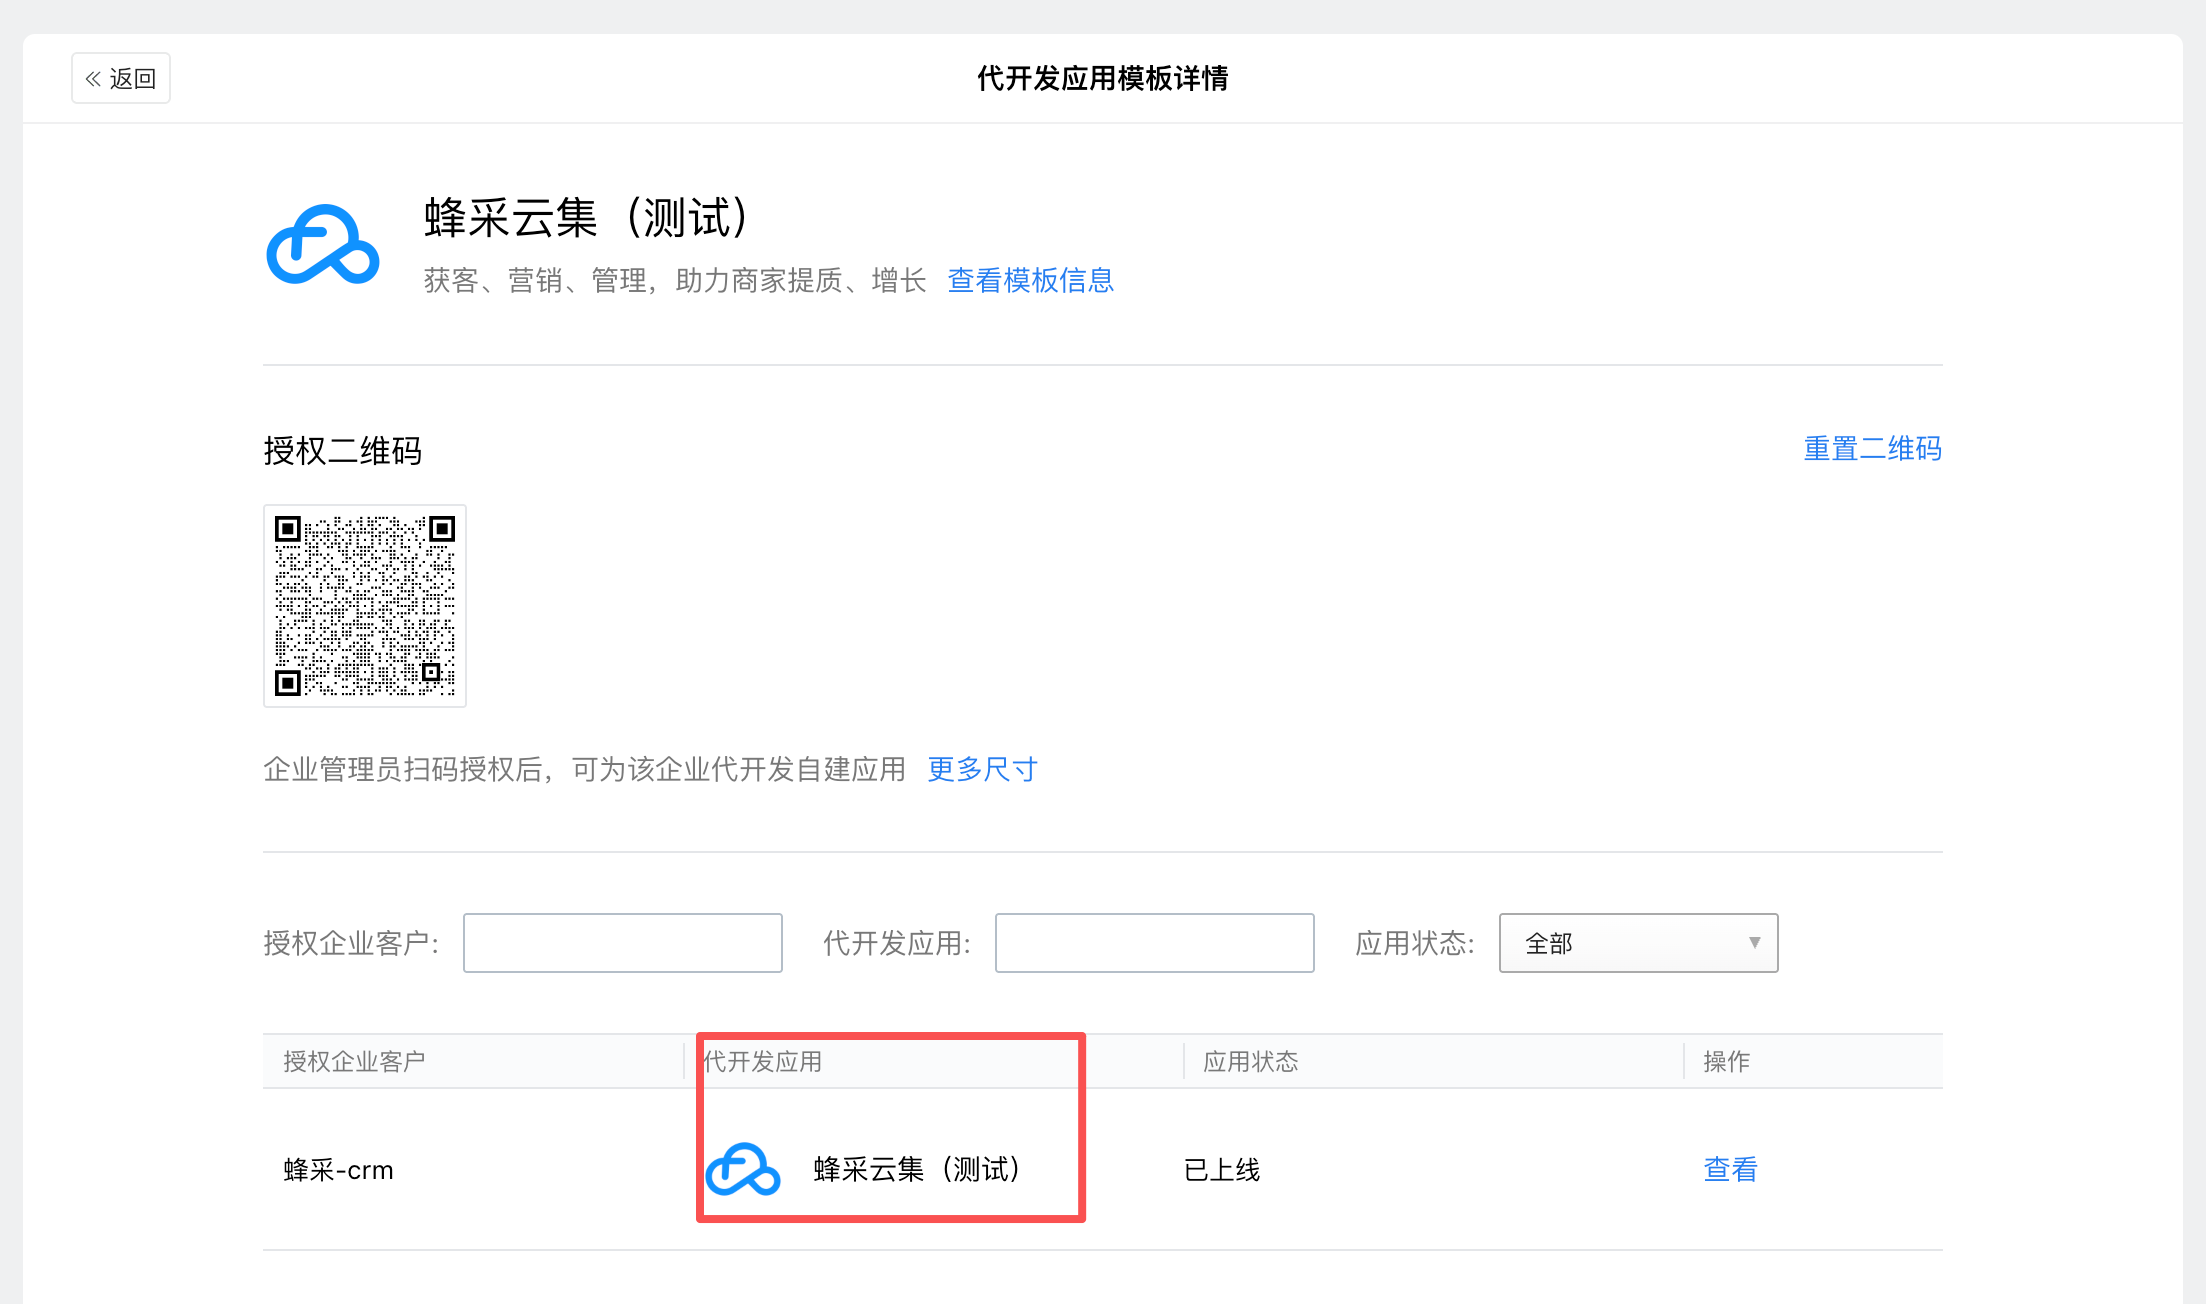Click the small cloud icon in table row

point(742,1169)
